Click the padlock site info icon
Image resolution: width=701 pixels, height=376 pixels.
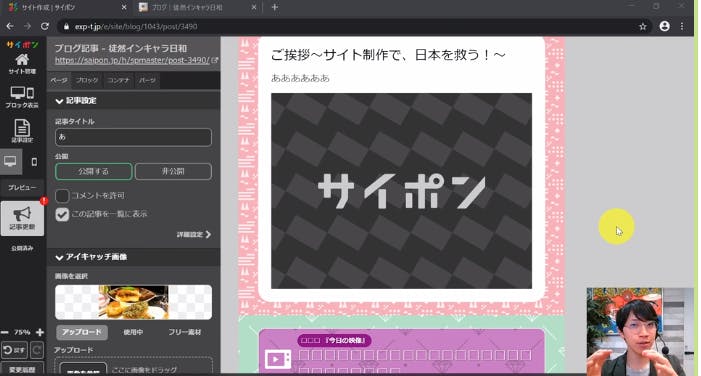tap(67, 27)
